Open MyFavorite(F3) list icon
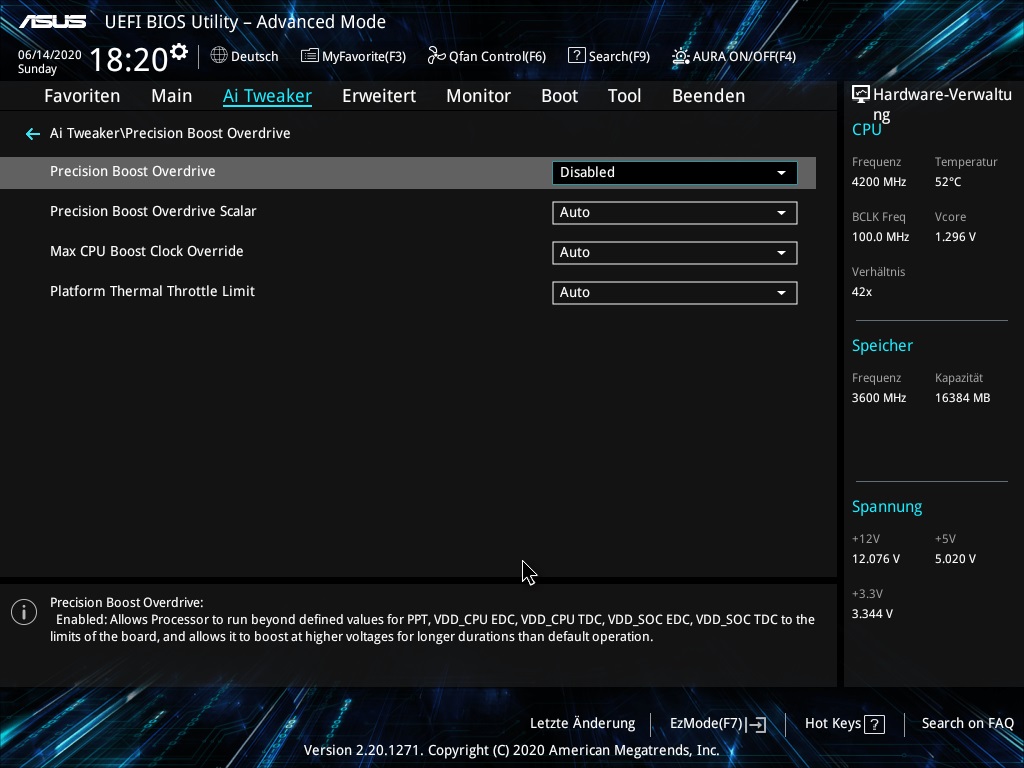The height and width of the screenshot is (768, 1024). (310, 56)
